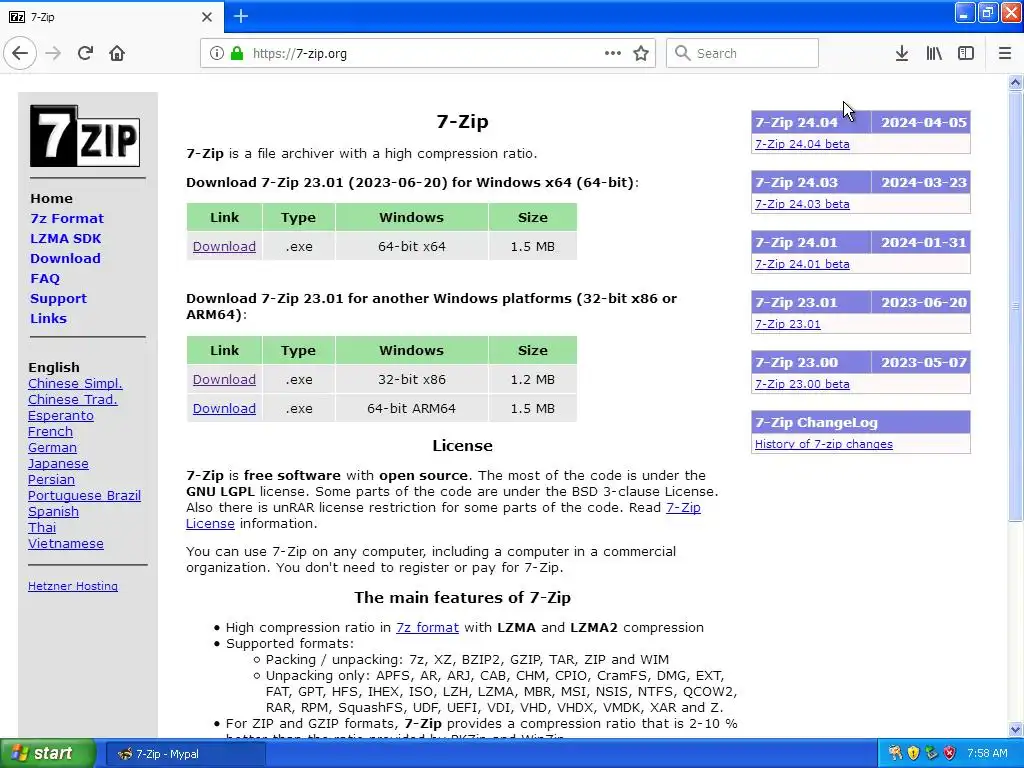This screenshot has height=768, width=1024.
Task: Select 7-Zip - Mypal taskbar button
Action: 185,754
